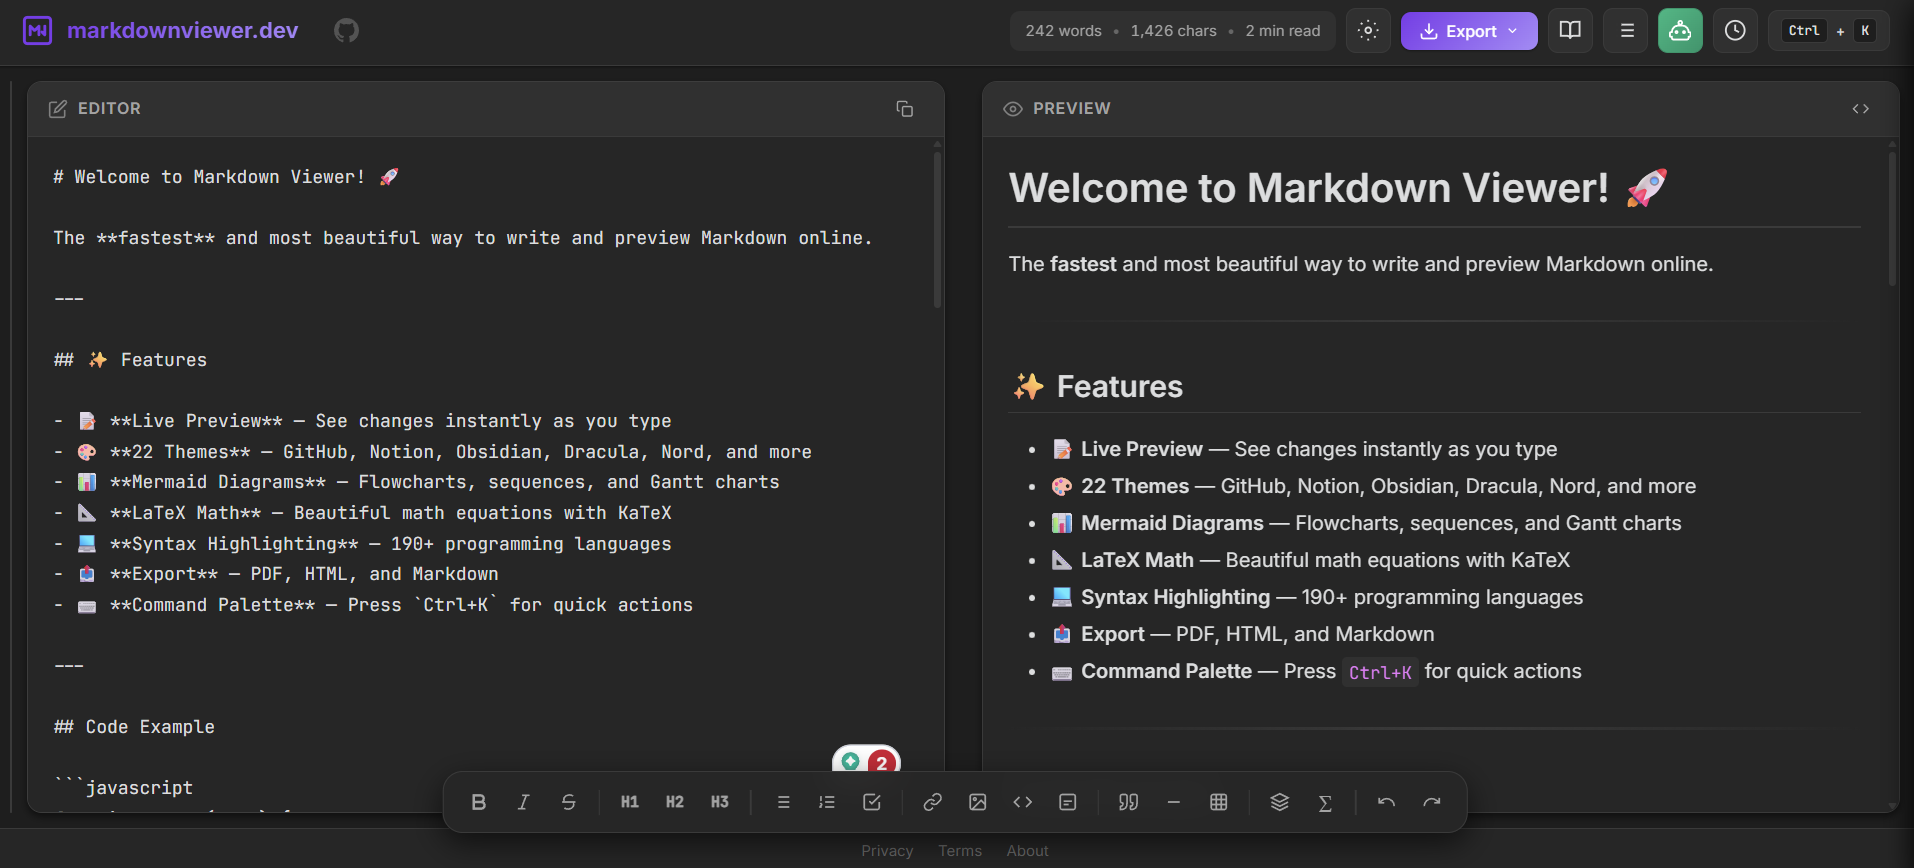This screenshot has width=1914, height=868.
Task: Insert a Mermaid diagram with layers icon
Action: coord(1280,802)
